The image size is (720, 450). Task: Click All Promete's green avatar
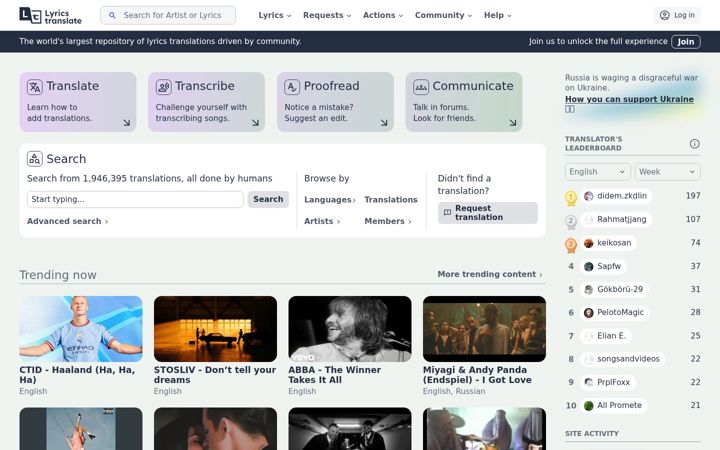point(588,405)
